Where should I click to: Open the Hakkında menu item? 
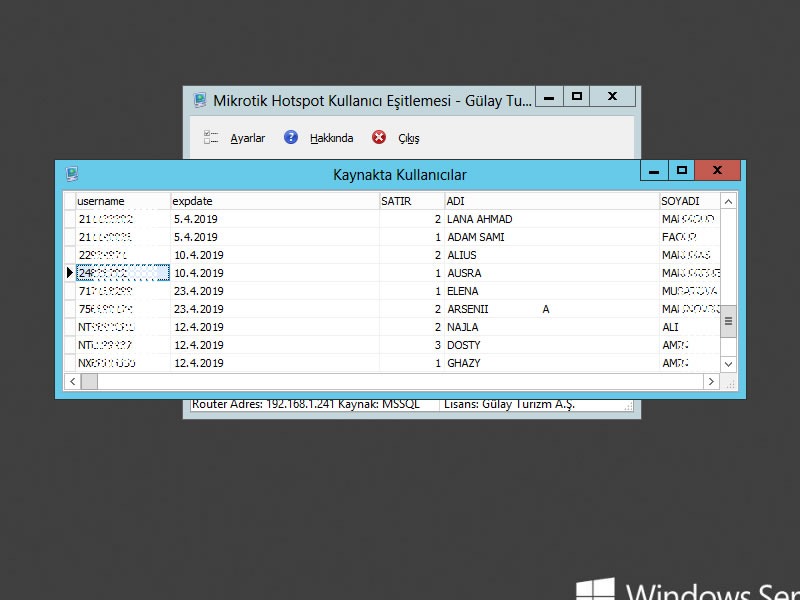pyautogui.click(x=331, y=138)
